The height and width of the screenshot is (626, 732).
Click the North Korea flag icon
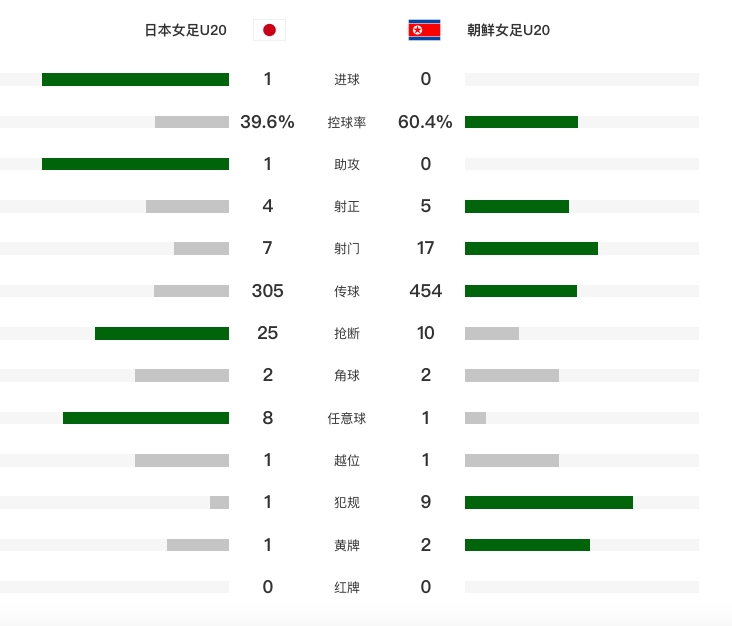click(x=424, y=30)
